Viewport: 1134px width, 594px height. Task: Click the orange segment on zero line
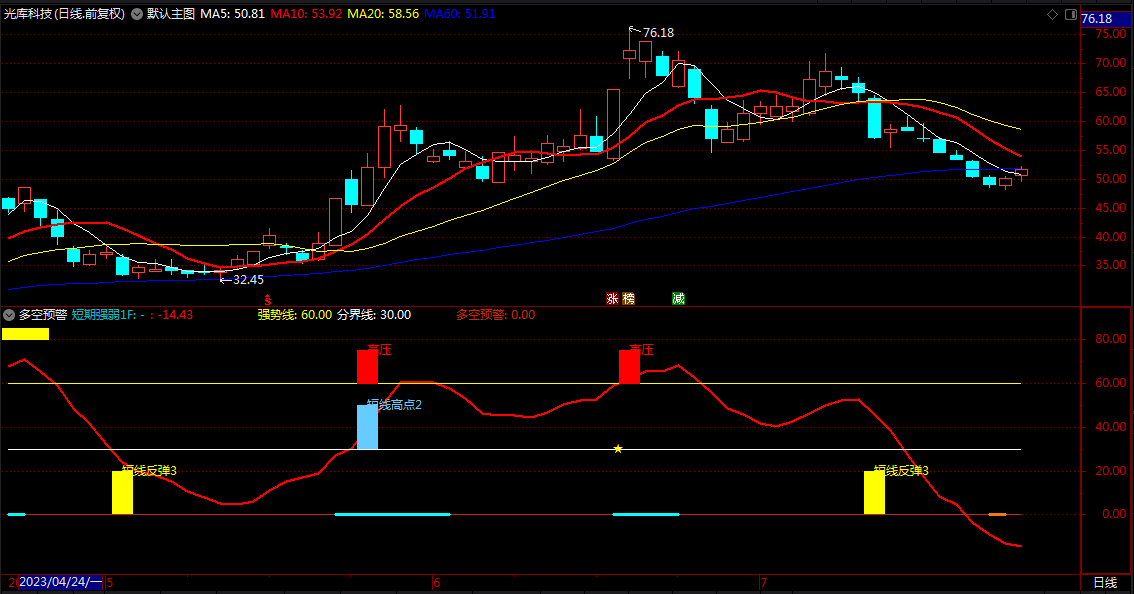997,514
